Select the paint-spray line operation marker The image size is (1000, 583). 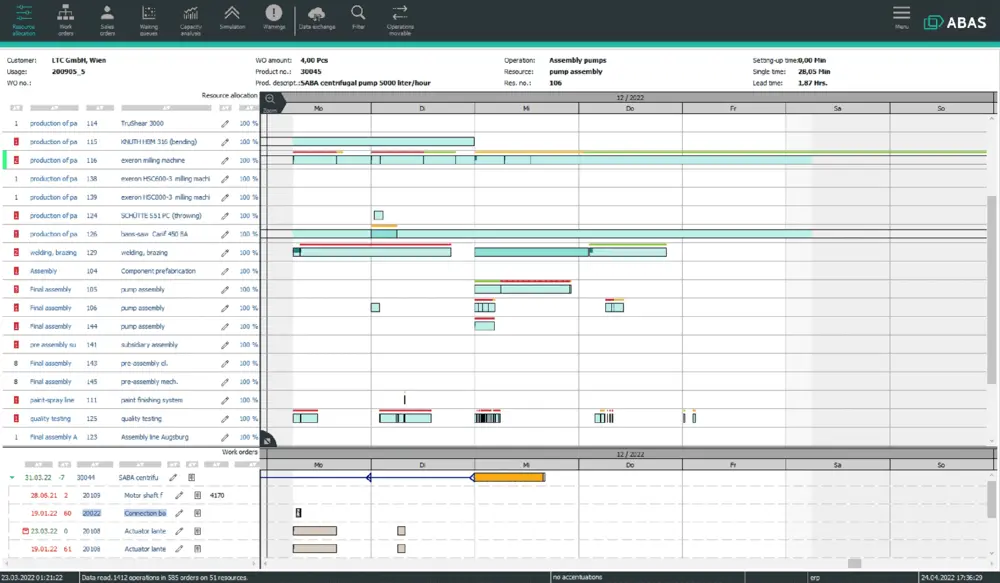(x=404, y=399)
